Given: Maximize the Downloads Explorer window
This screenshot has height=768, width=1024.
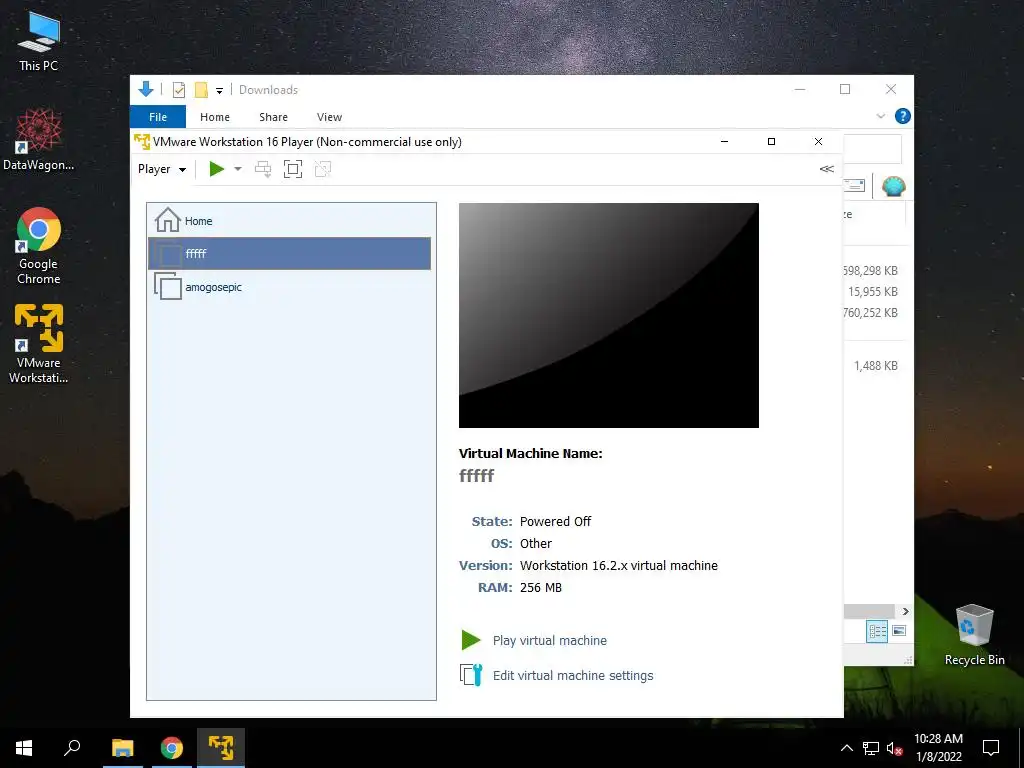Looking at the screenshot, I should pyautogui.click(x=845, y=89).
